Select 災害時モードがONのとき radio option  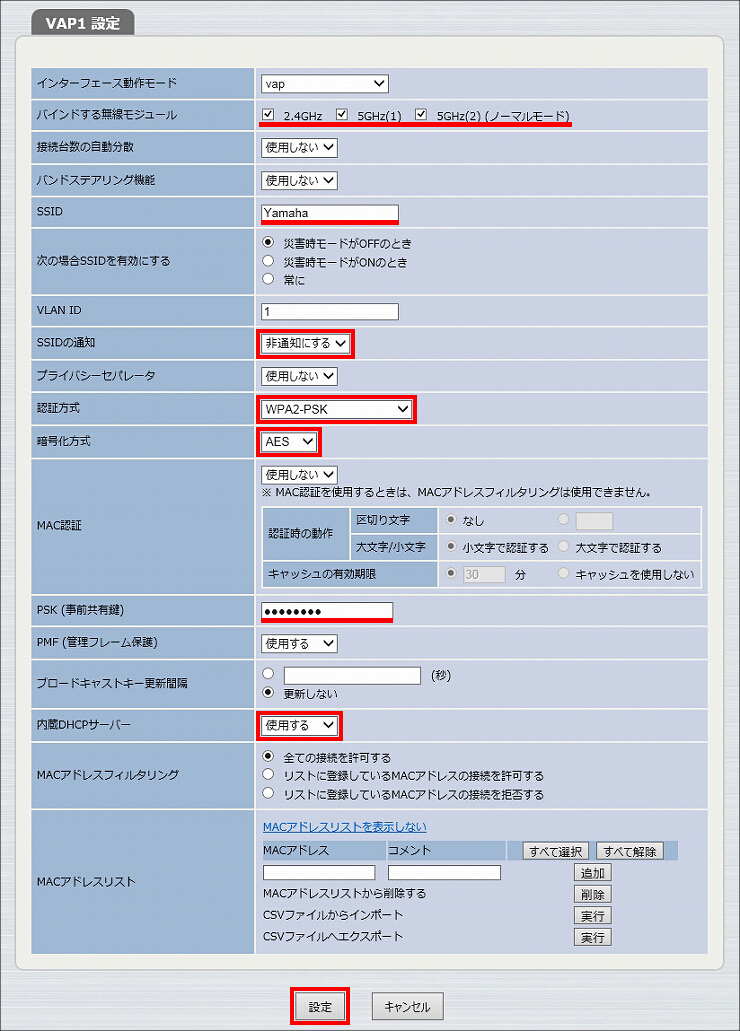click(x=268, y=261)
